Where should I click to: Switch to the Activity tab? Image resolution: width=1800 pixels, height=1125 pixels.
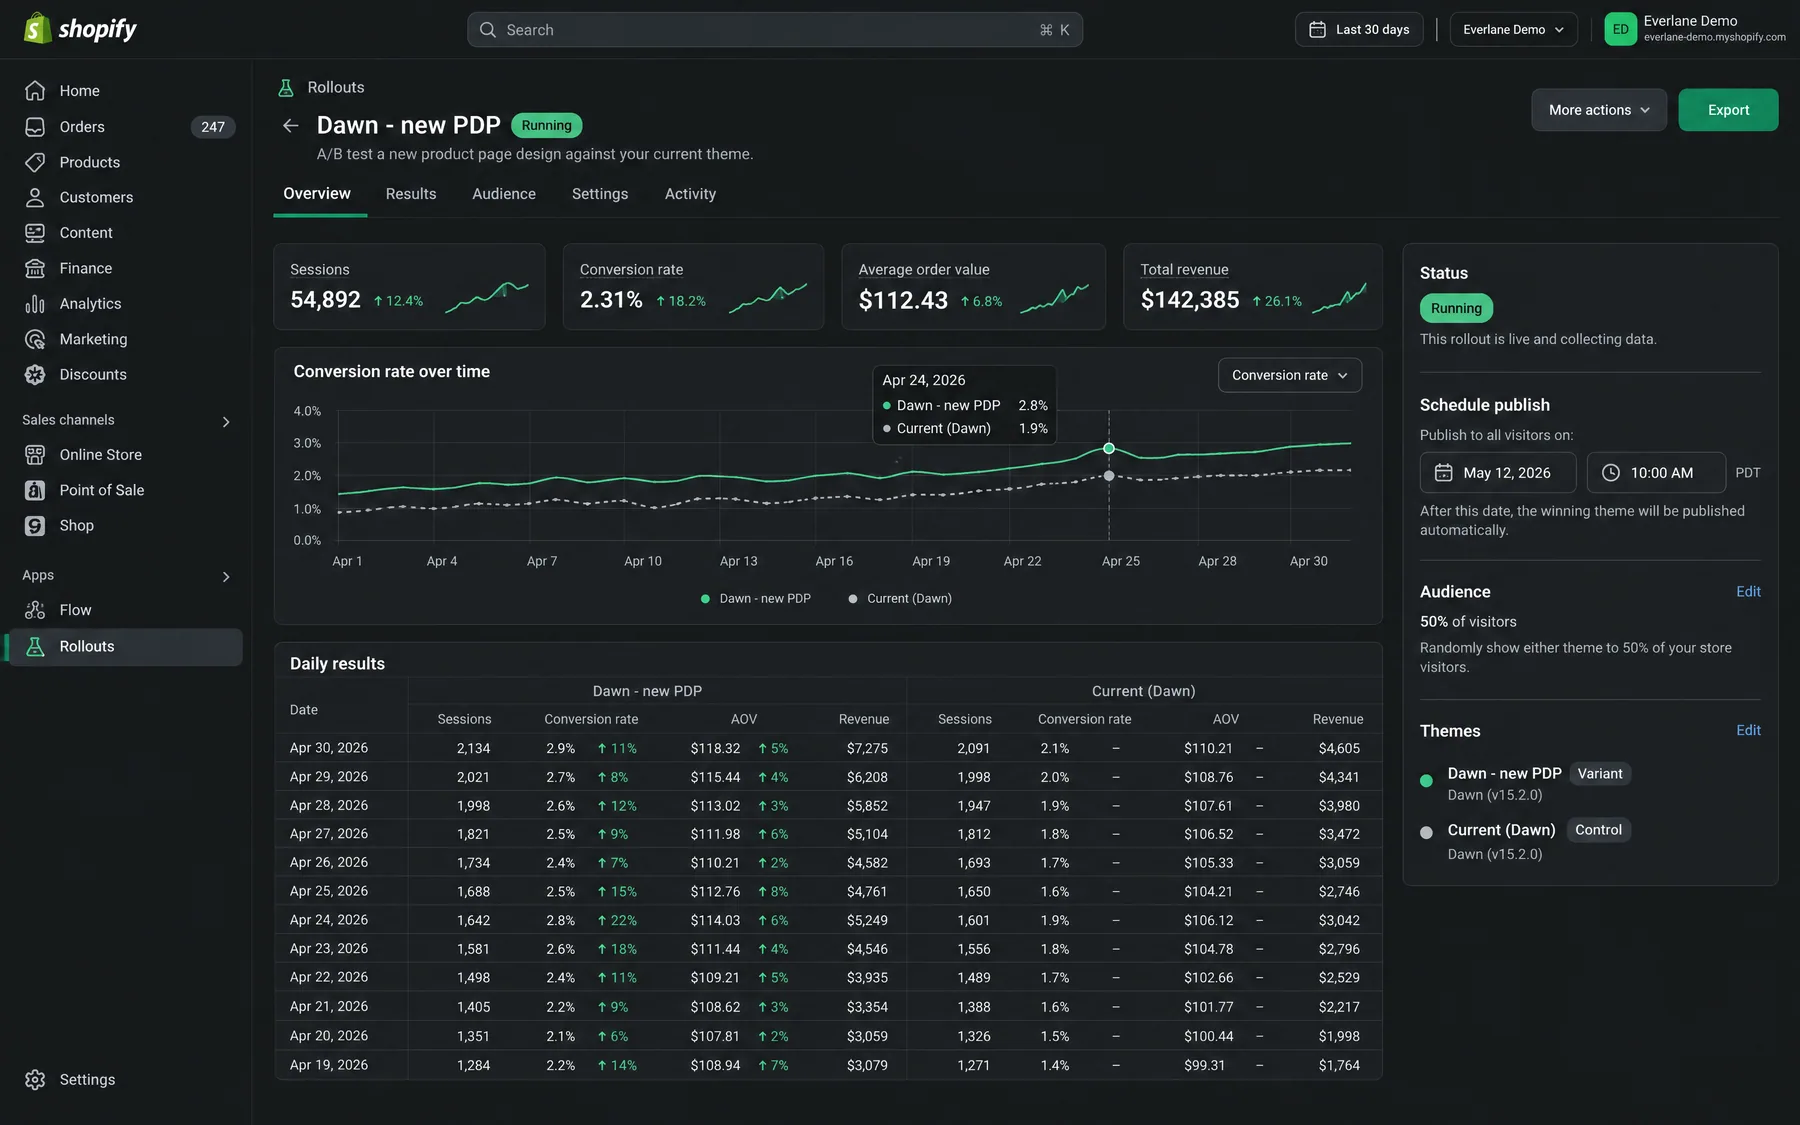tap(690, 194)
